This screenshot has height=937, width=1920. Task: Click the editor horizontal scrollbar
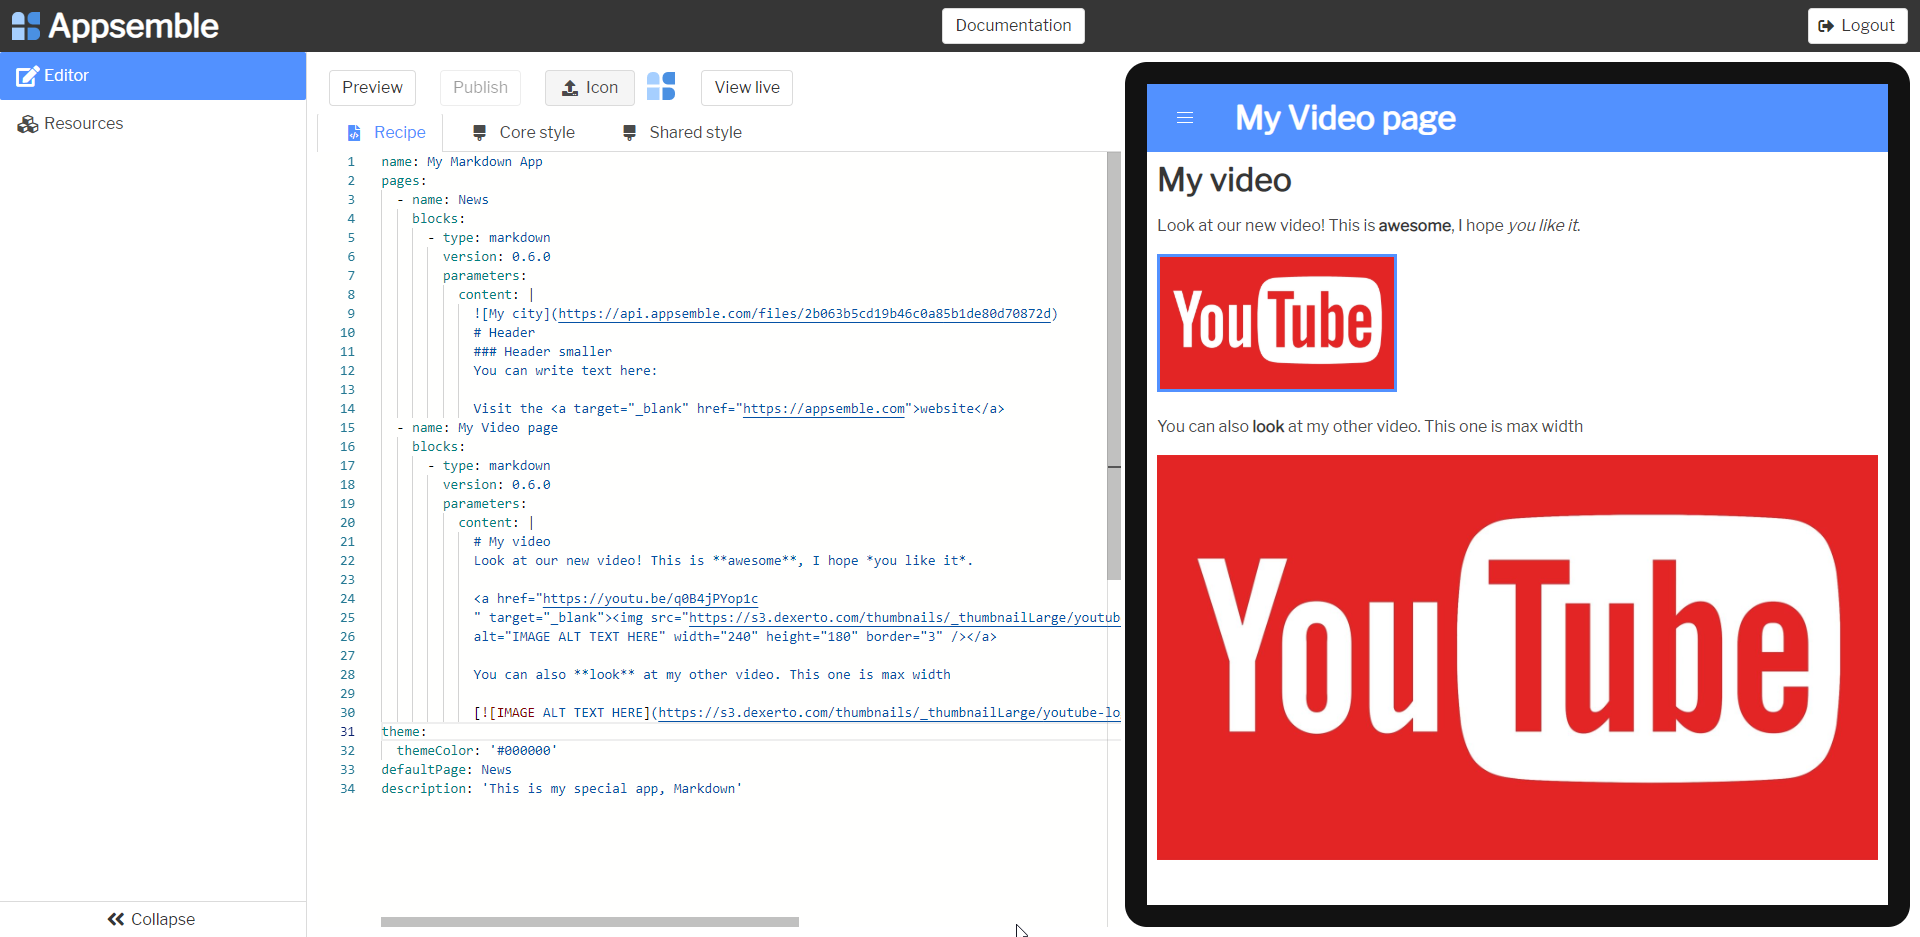590,922
